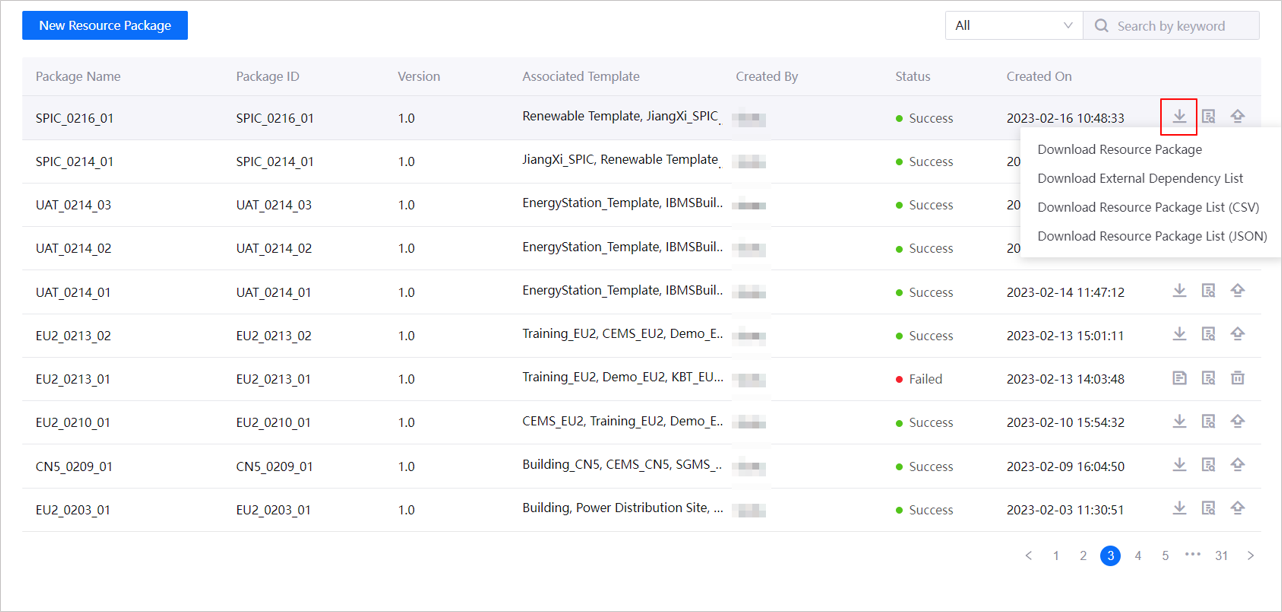This screenshot has height=612, width=1282.
Task: Click the publish icon for EU2_0203_01
Action: (1237, 508)
